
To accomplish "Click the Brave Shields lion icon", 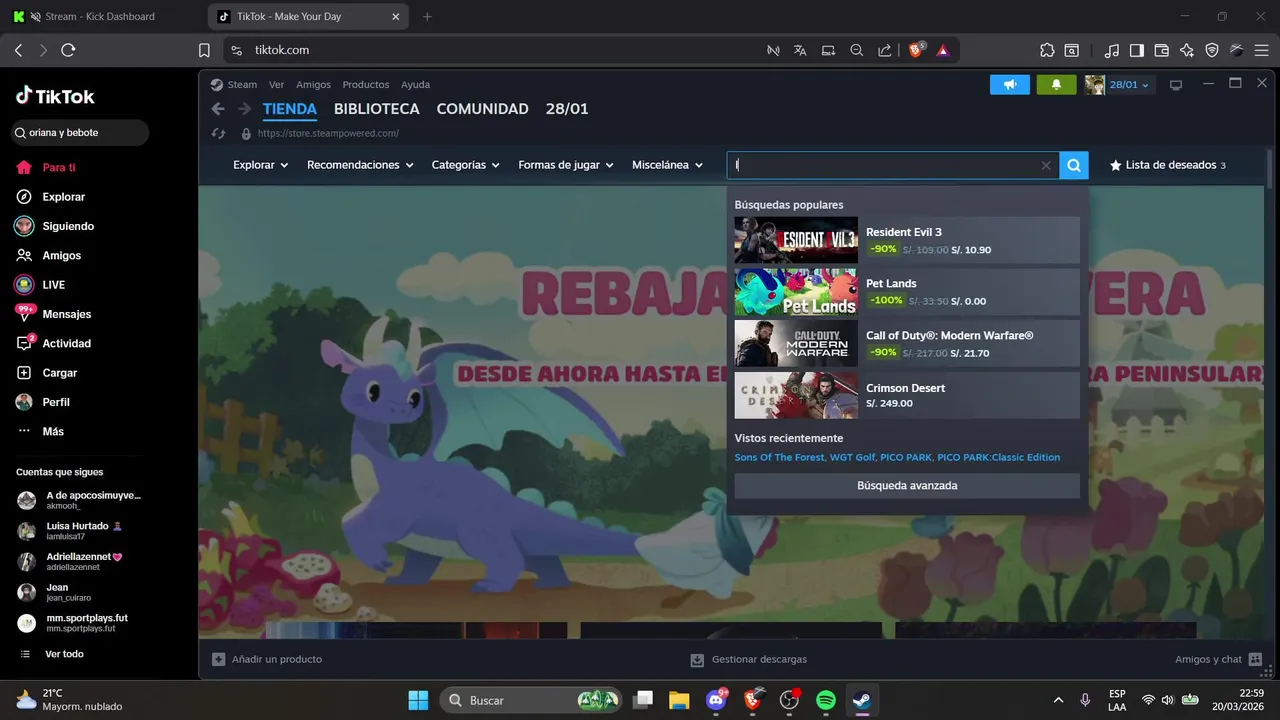I will pos(916,50).
